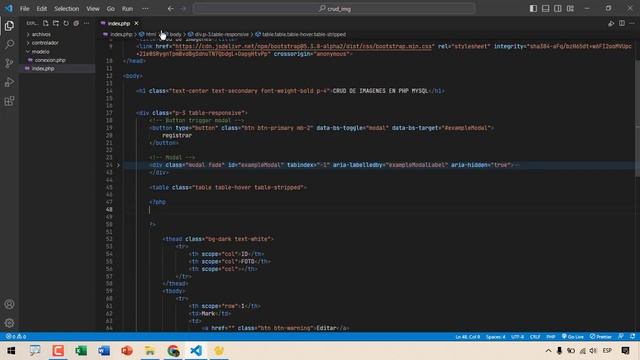Open editor more actions menu

[632, 23]
